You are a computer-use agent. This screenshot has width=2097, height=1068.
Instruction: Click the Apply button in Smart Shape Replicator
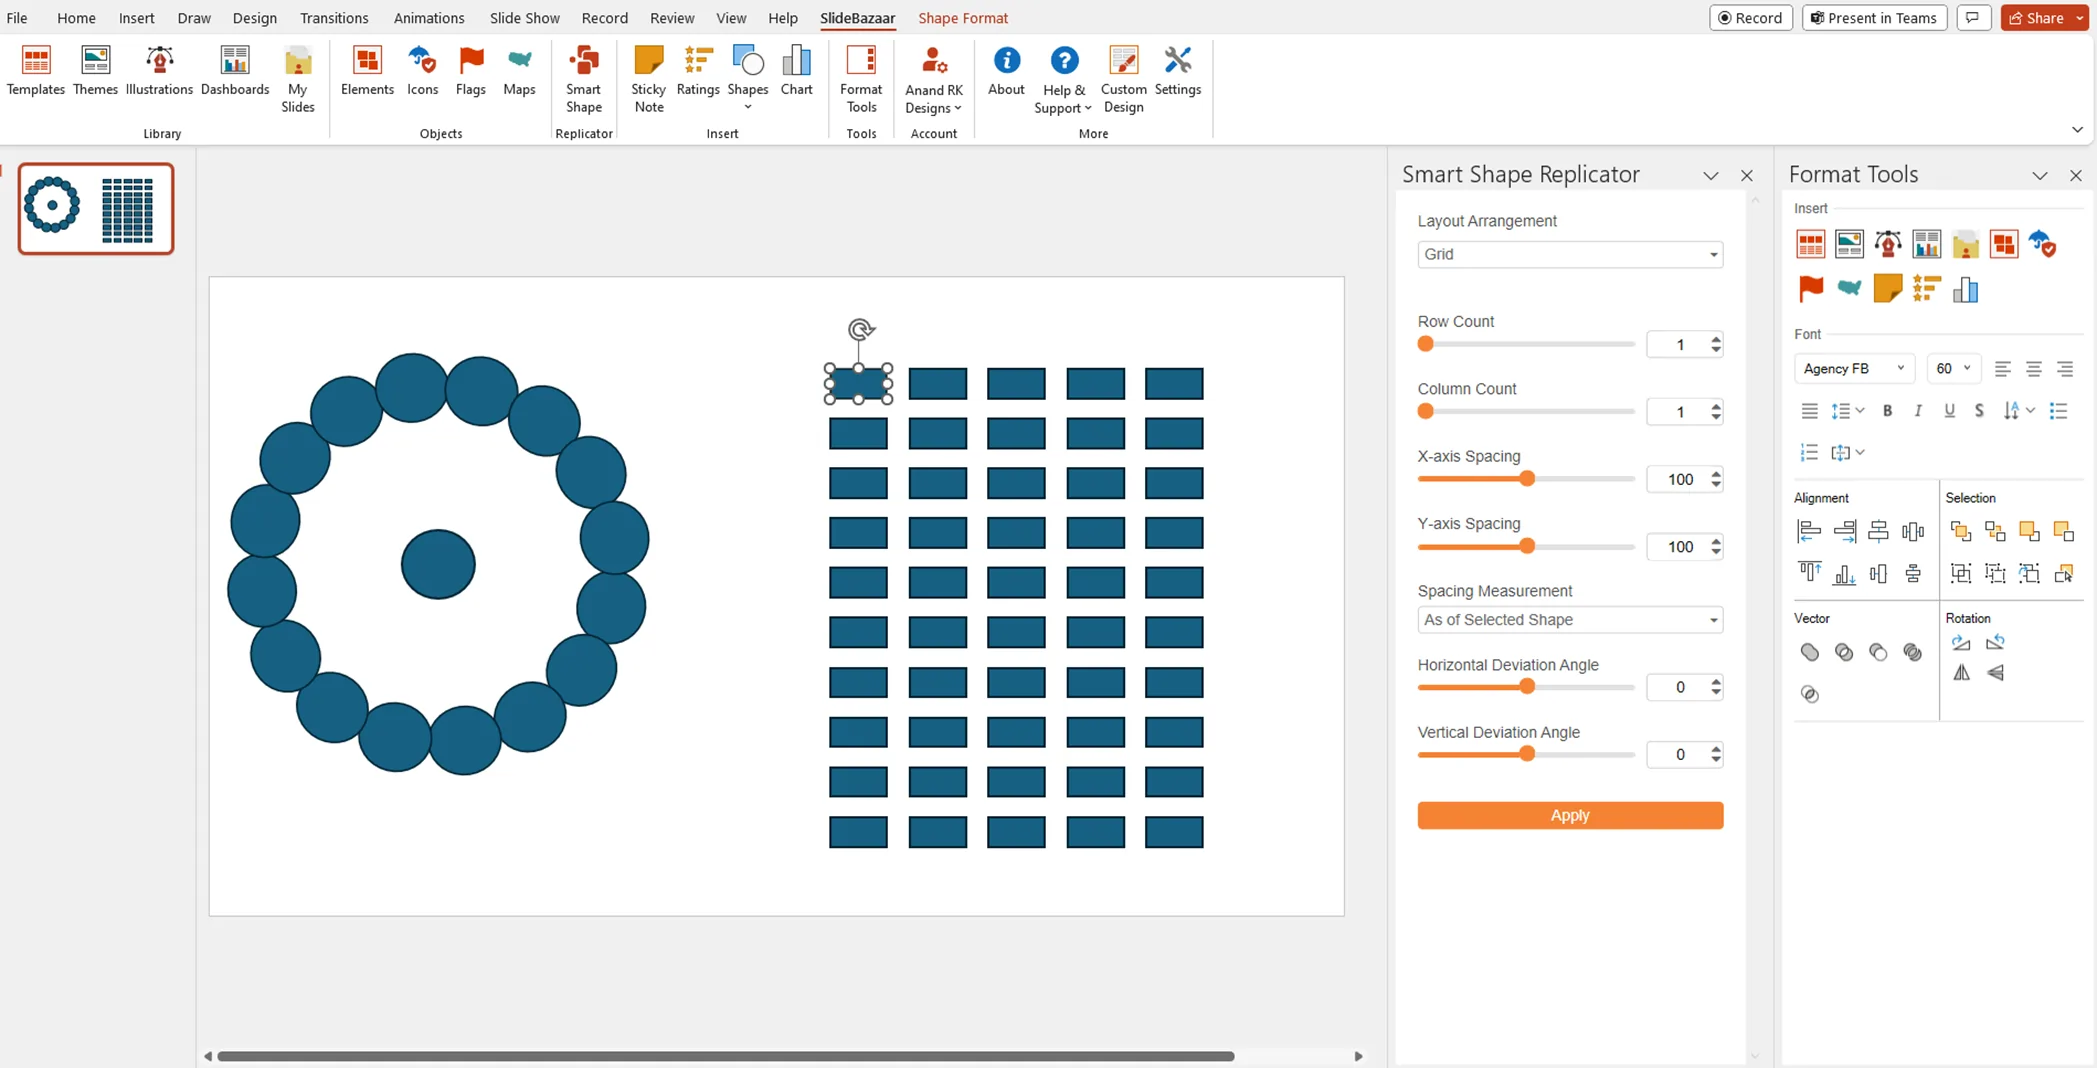coord(1569,815)
